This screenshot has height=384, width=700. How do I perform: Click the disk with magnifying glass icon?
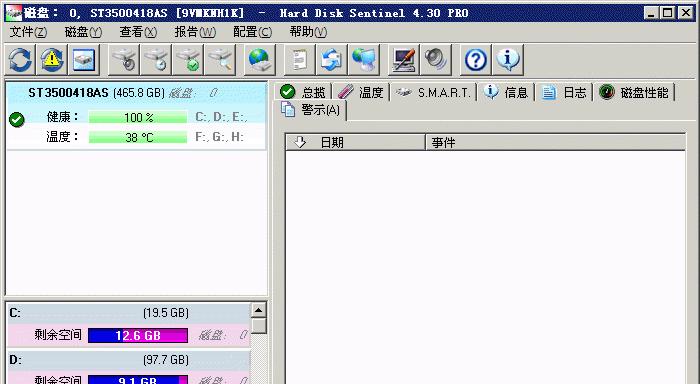220,59
